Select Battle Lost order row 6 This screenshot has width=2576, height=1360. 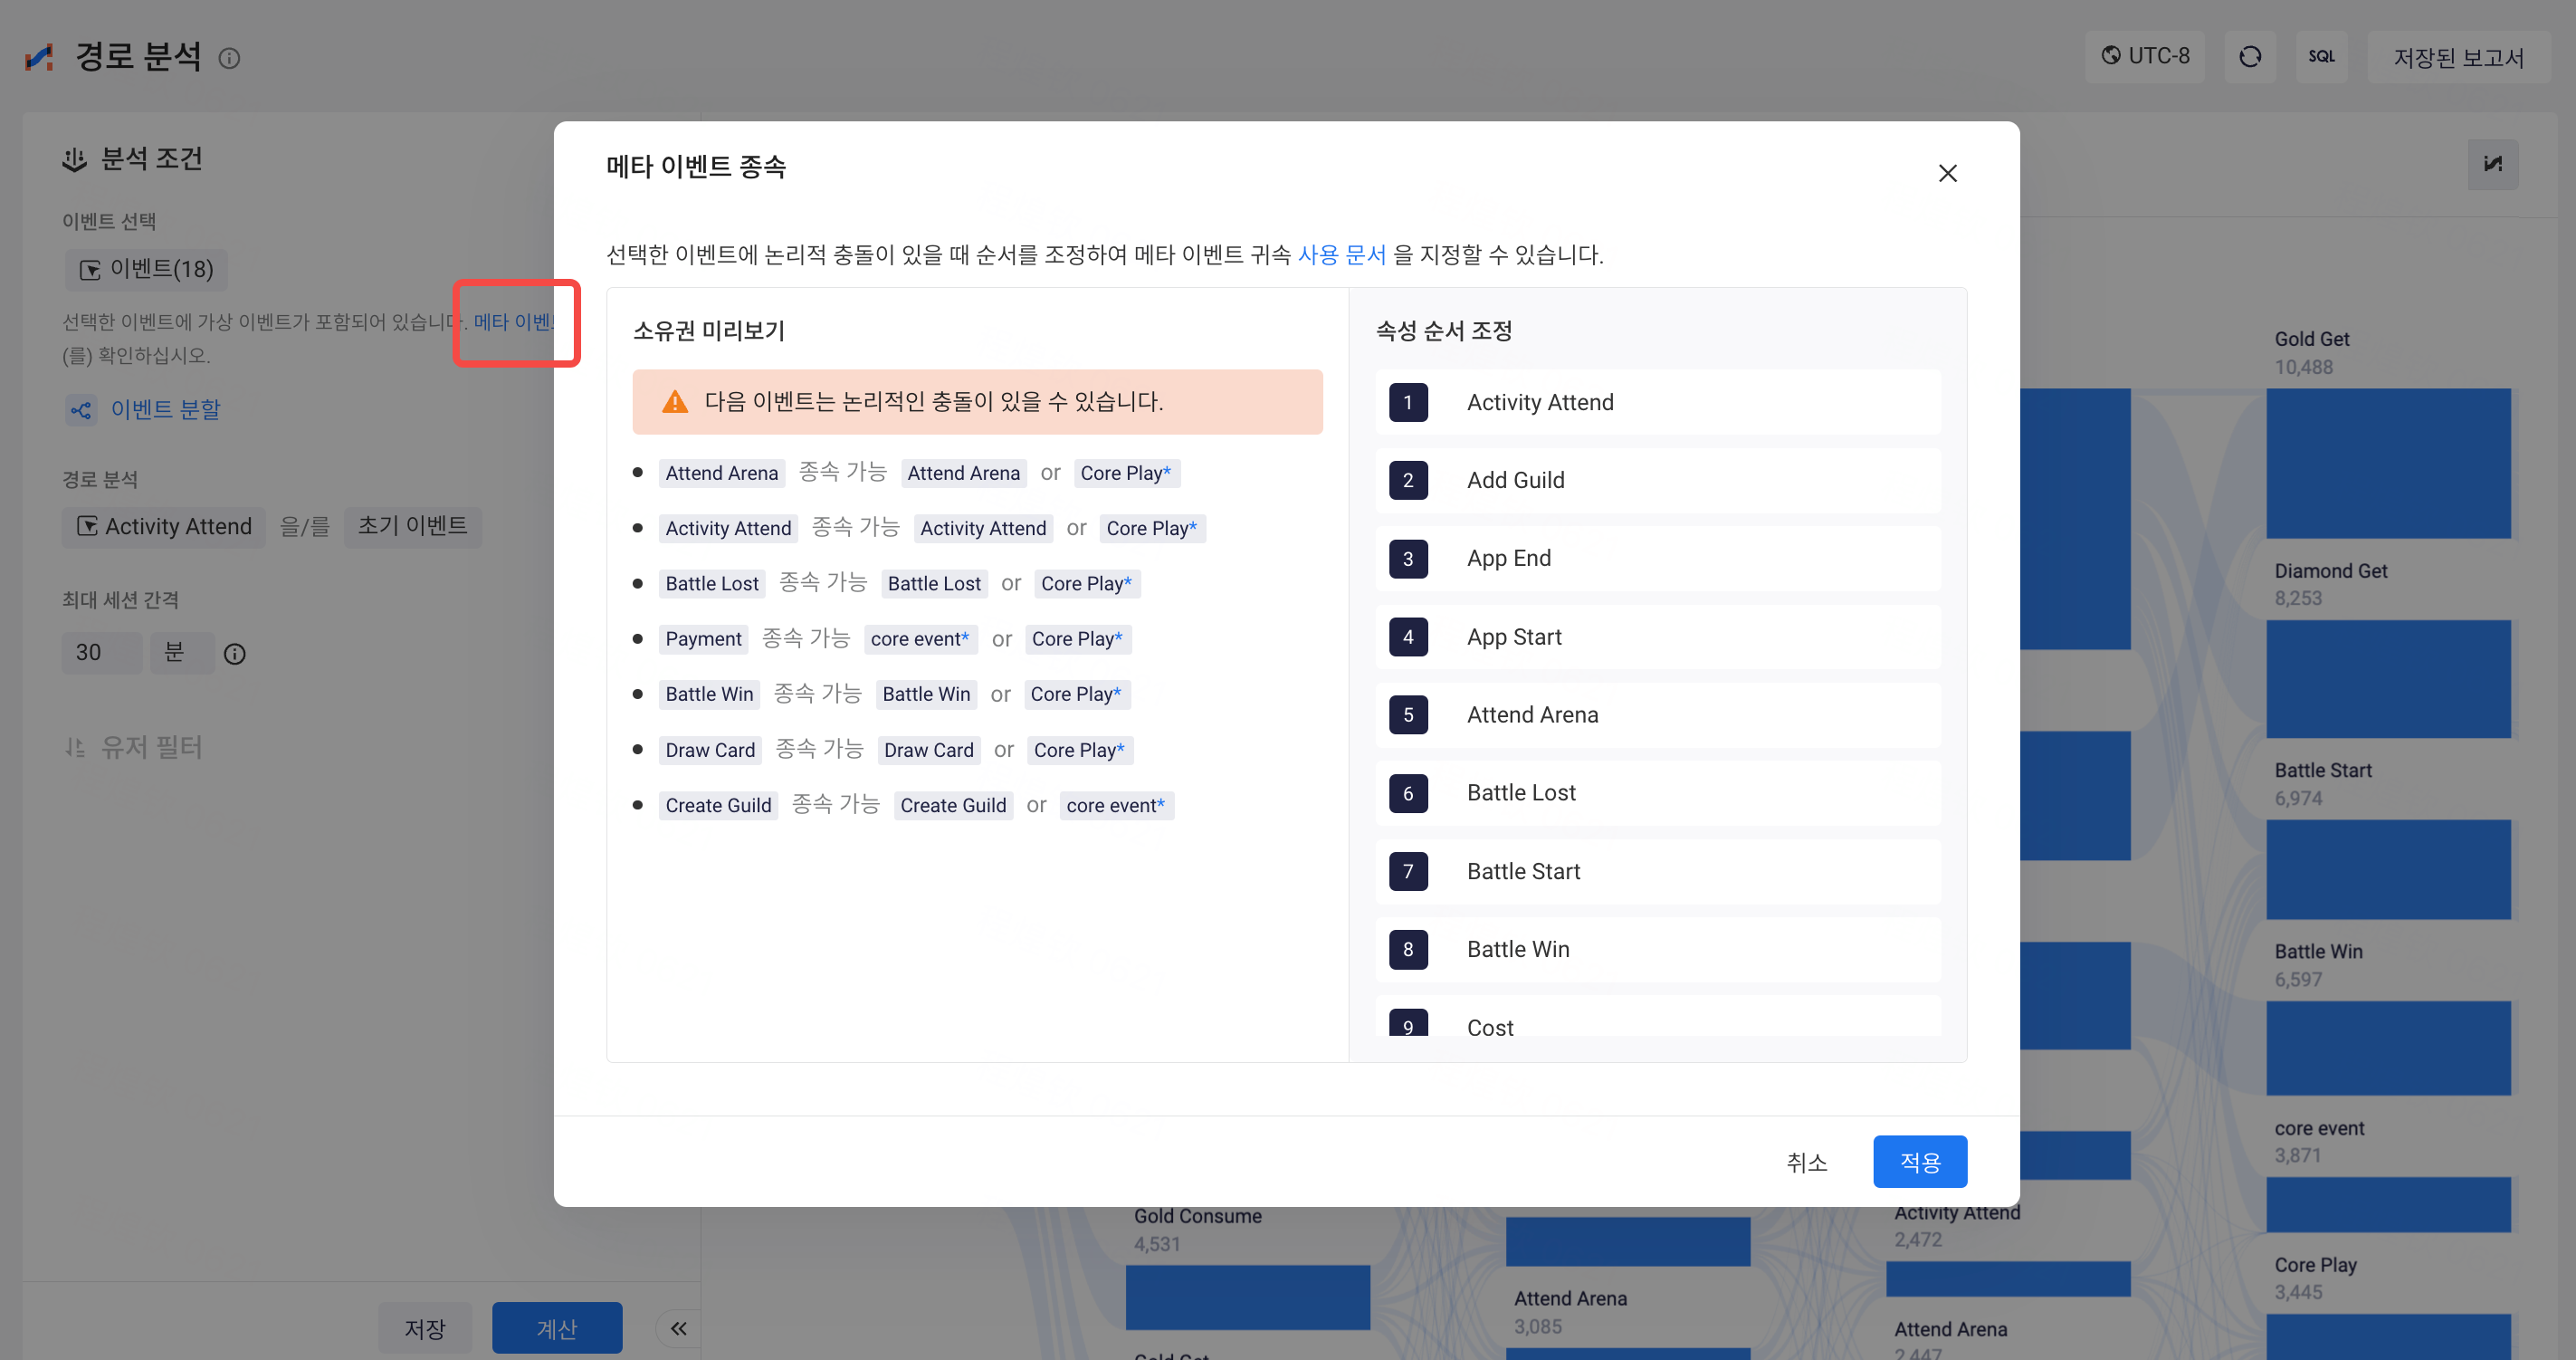1657,793
